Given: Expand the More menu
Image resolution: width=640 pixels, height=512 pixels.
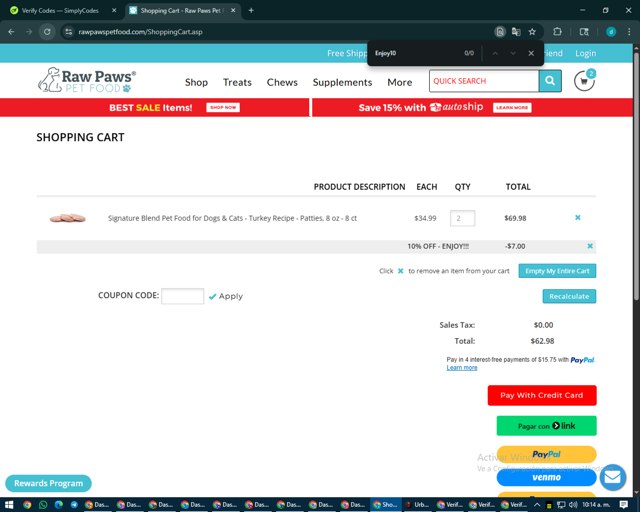Looking at the screenshot, I should (x=400, y=82).
